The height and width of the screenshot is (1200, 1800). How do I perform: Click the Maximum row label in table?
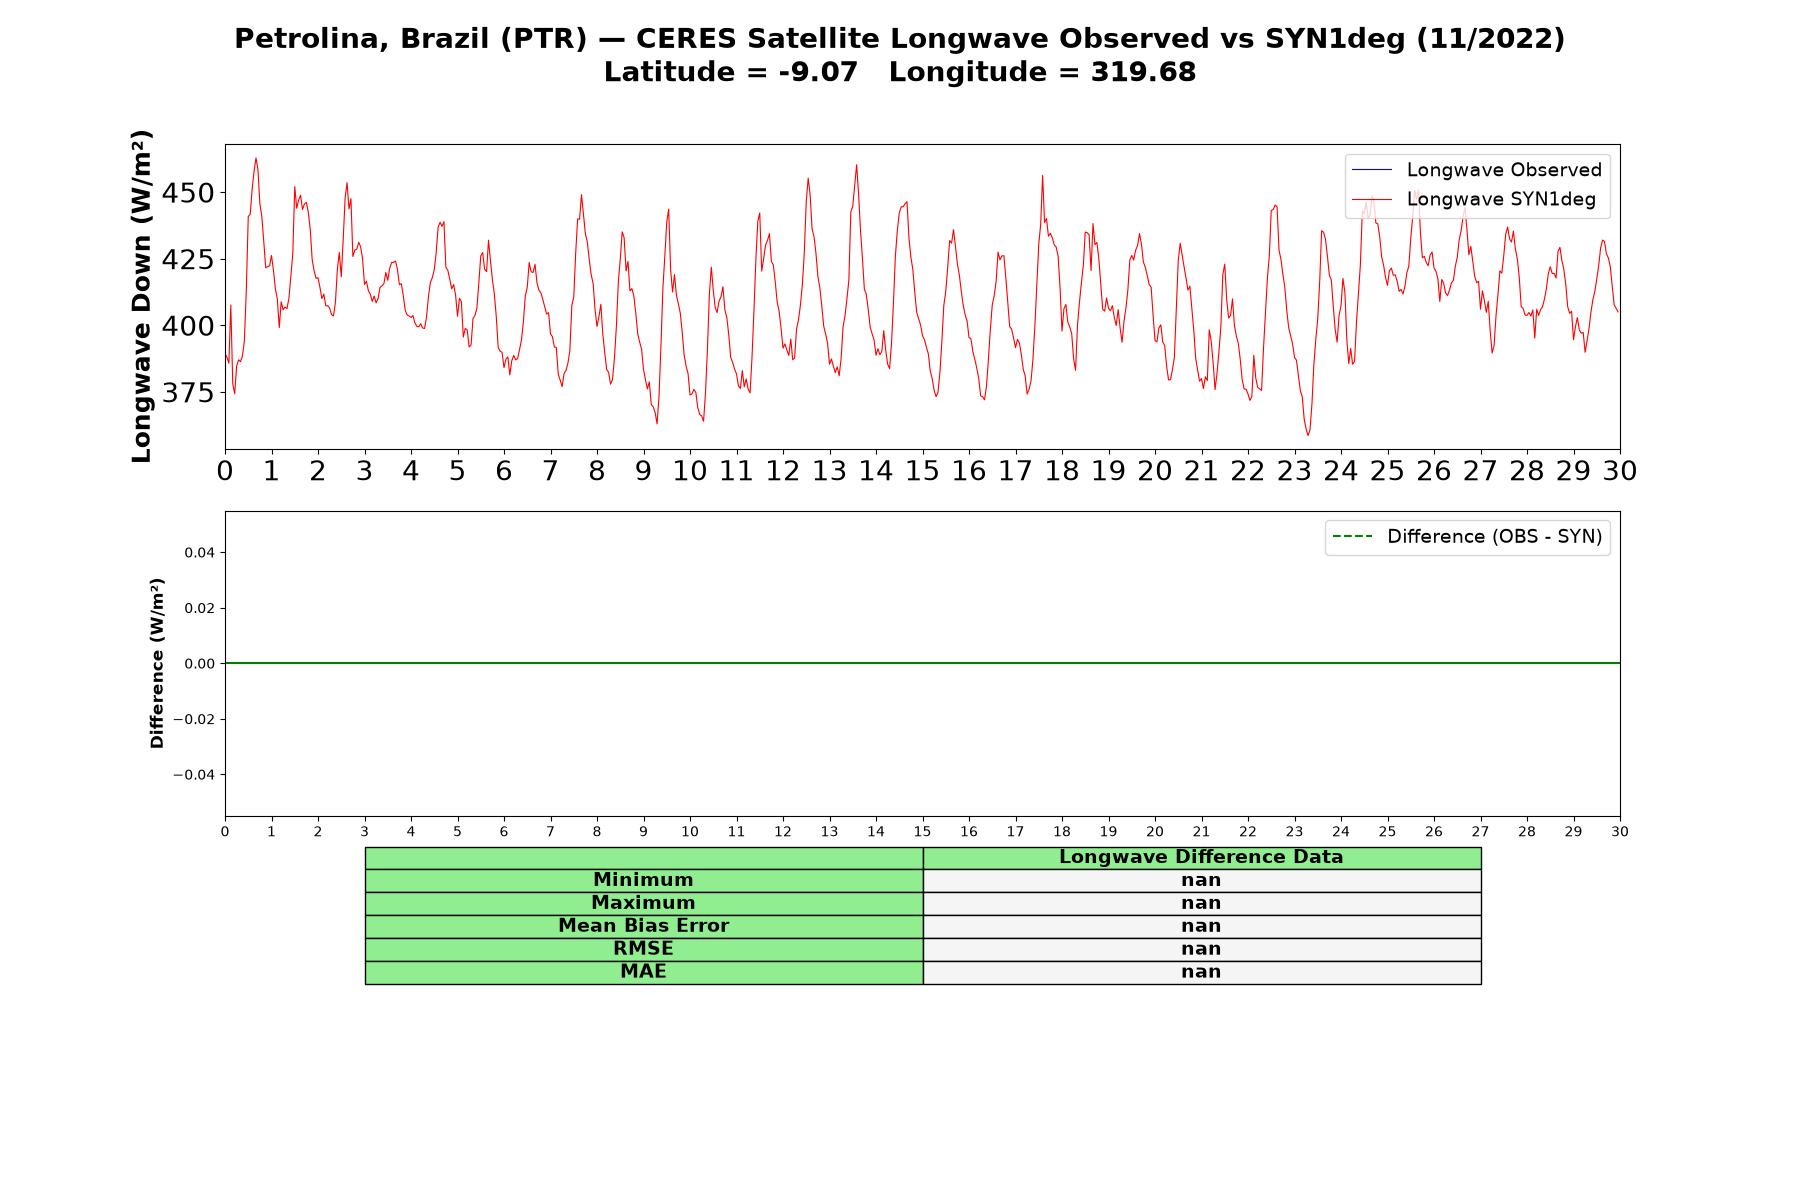(643, 903)
